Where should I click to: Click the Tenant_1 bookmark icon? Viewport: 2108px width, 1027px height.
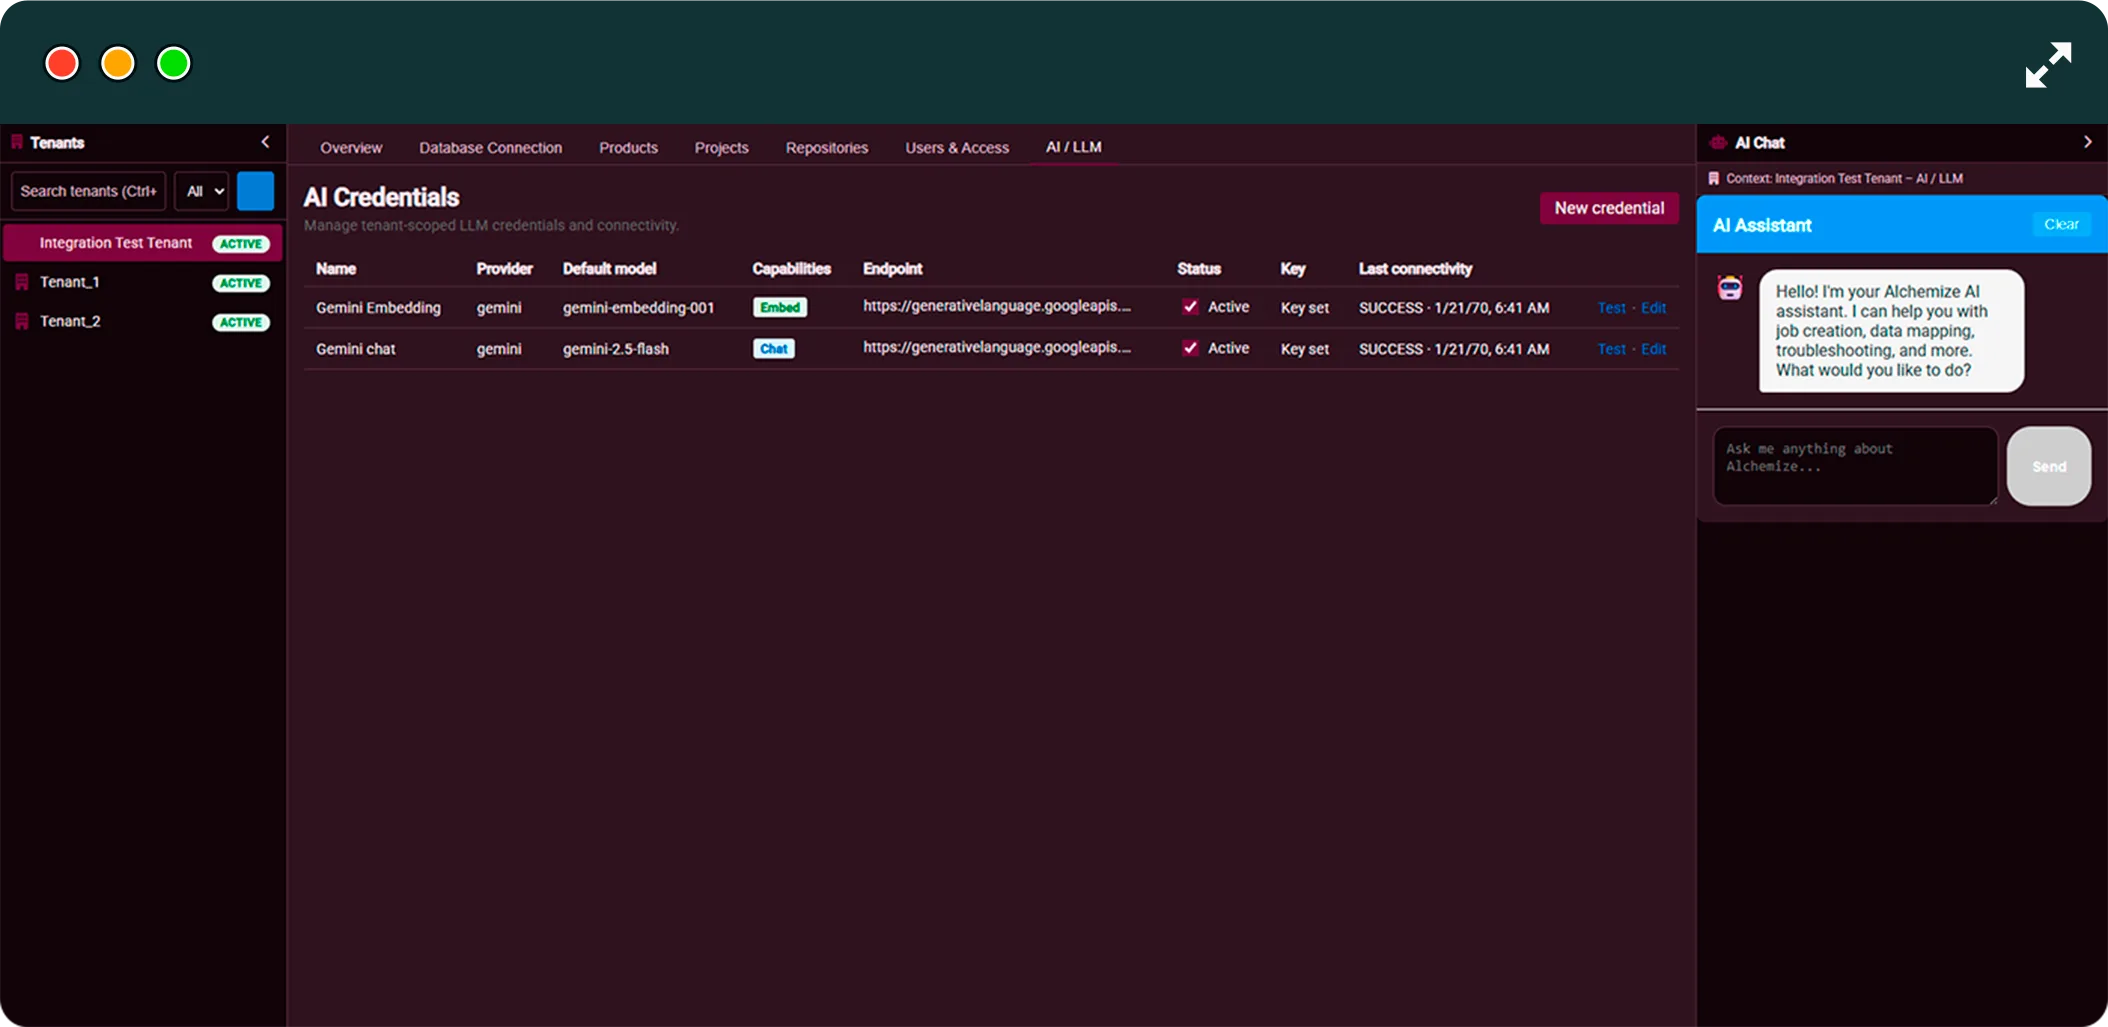(22, 282)
